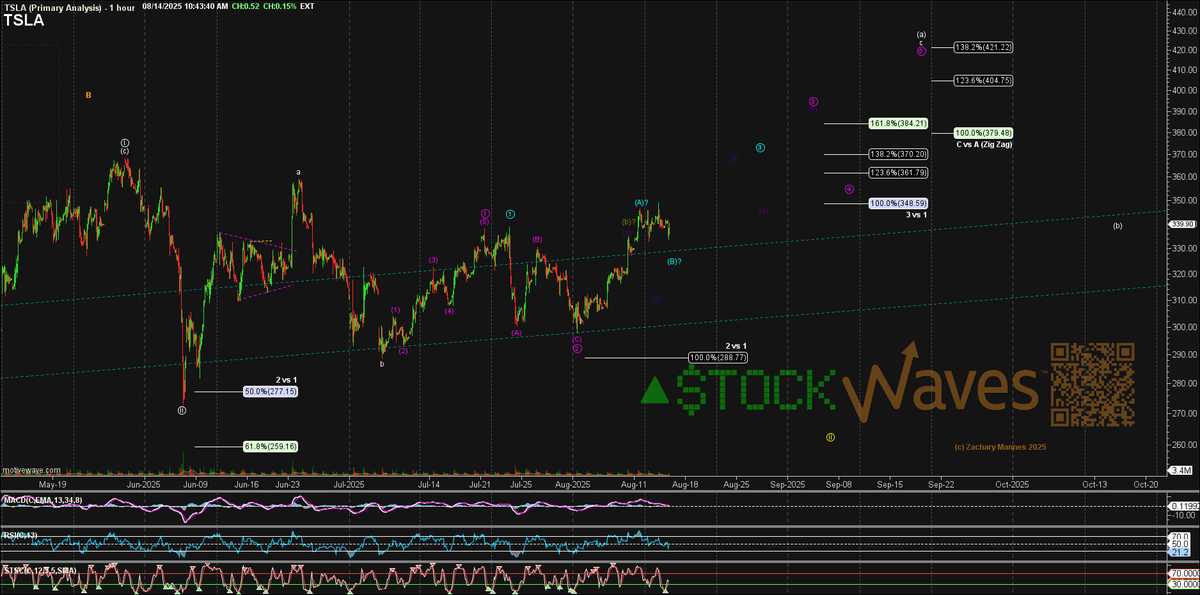
Task: Click the lowercase 'a' wave label near Jun-23
Action: coord(298,172)
